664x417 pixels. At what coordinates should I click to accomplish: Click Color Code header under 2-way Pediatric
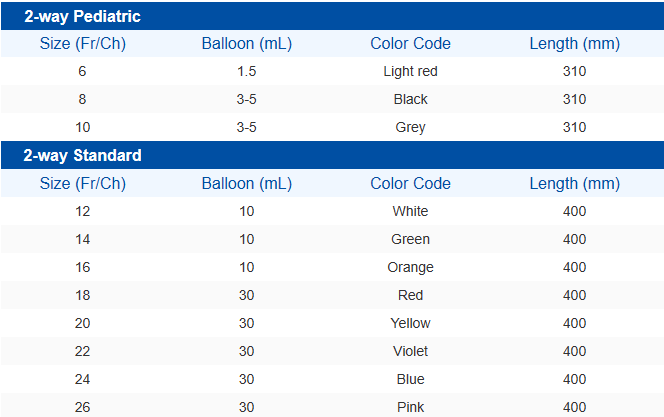(410, 43)
